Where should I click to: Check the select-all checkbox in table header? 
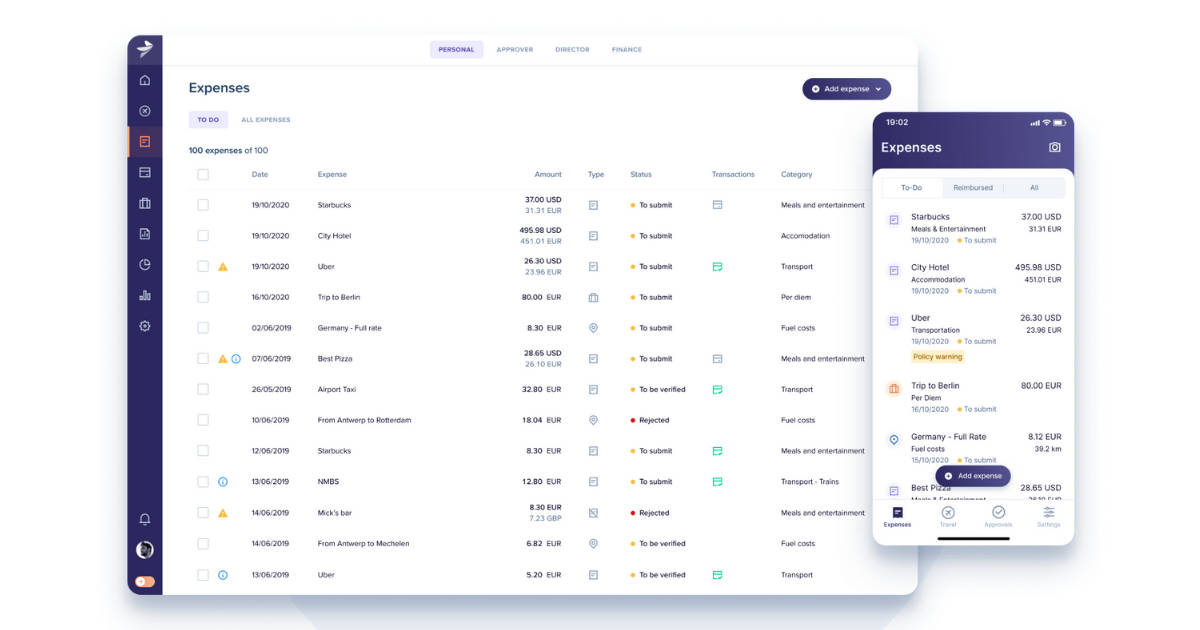tap(203, 174)
